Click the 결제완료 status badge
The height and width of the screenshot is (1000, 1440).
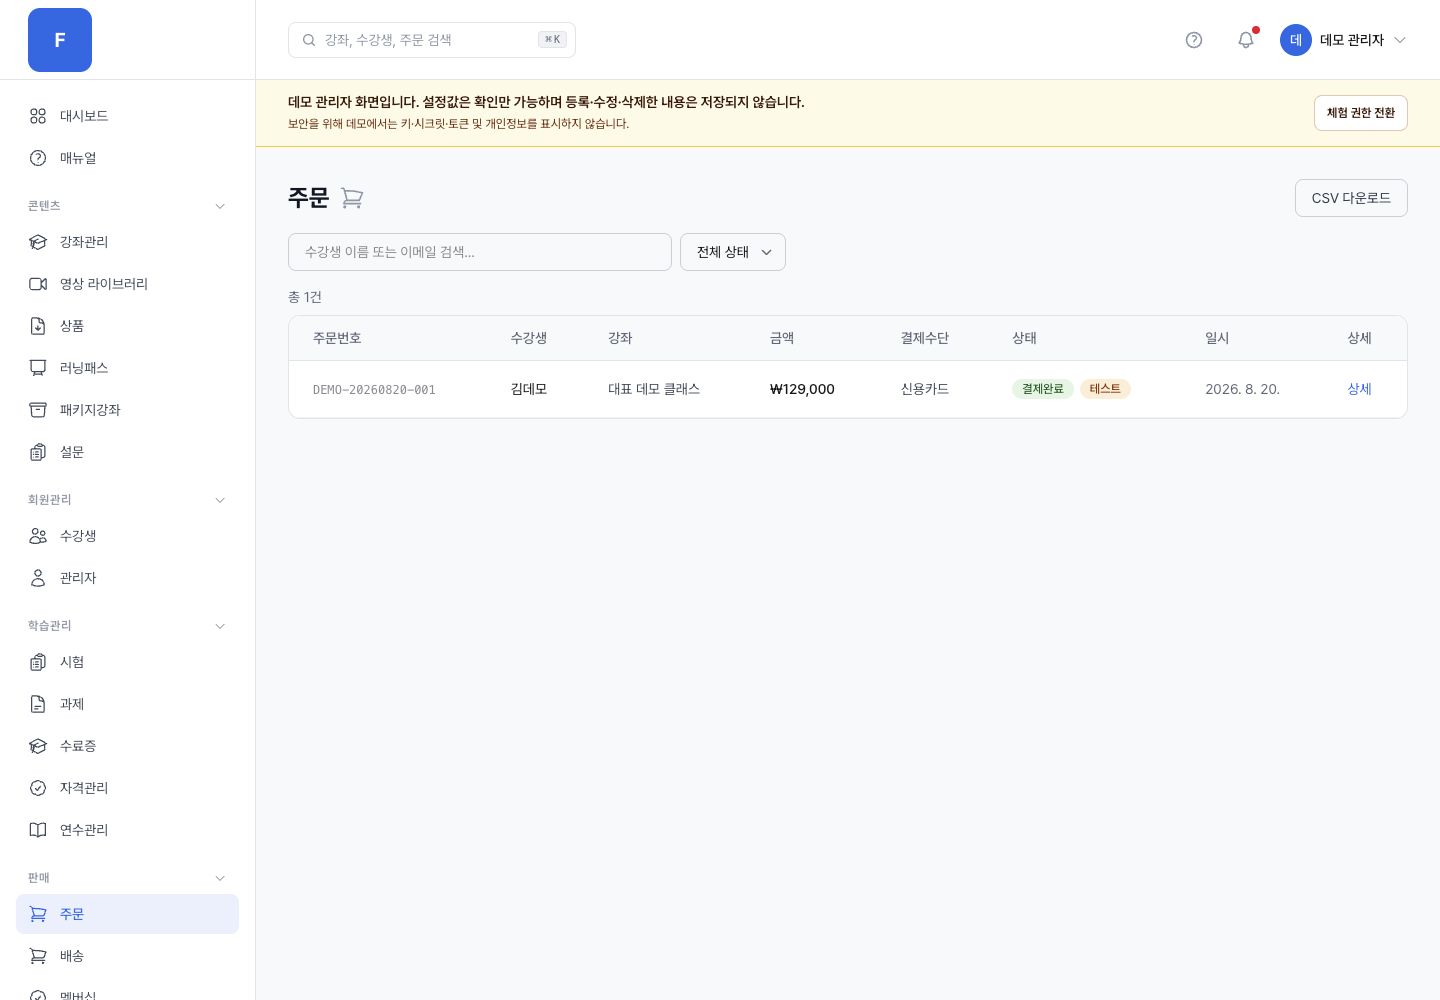click(1043, 389)
